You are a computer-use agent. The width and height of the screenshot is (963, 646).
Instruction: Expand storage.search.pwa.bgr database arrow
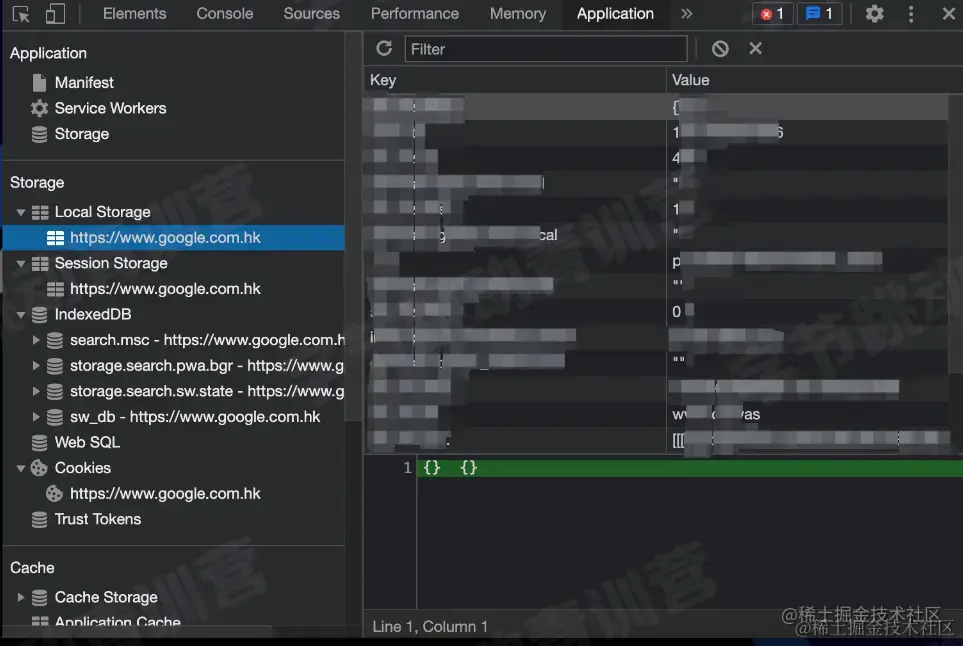point(36,365)
